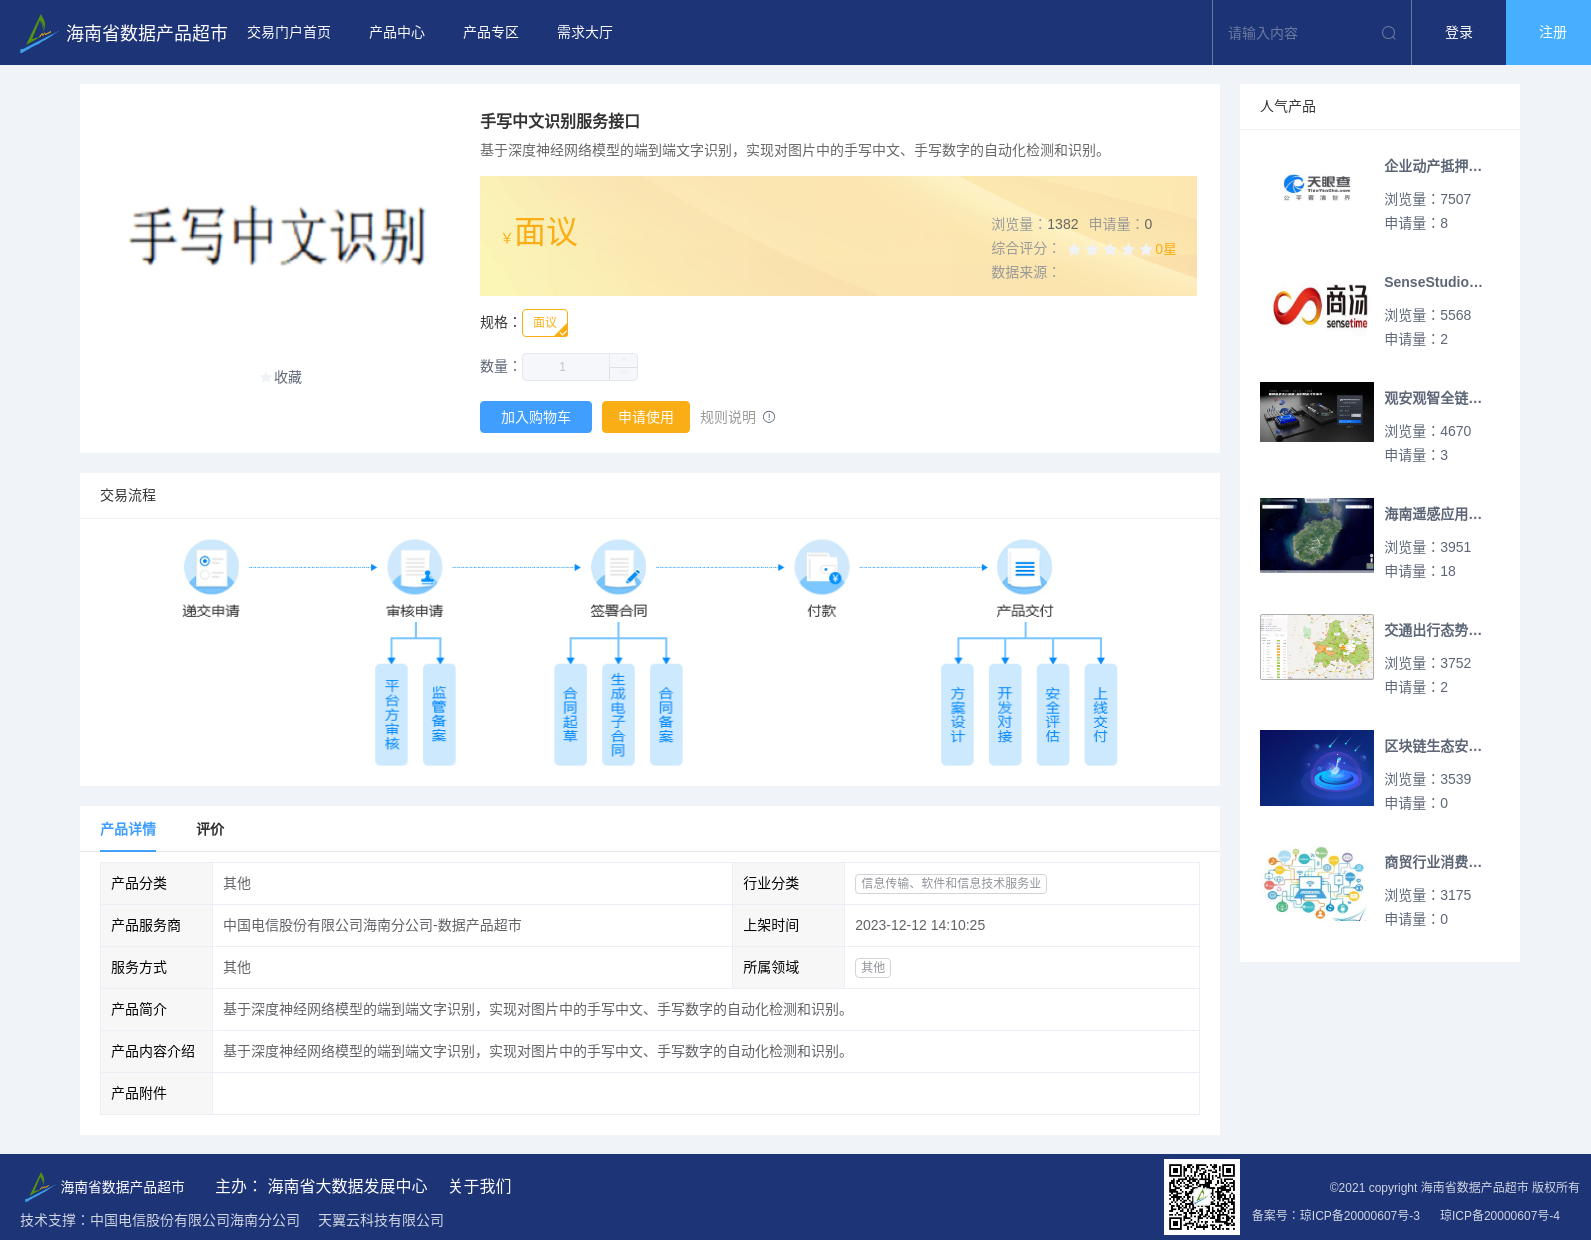
Task: Open 海南遥感应用... product title
Action: point(1433,514)
